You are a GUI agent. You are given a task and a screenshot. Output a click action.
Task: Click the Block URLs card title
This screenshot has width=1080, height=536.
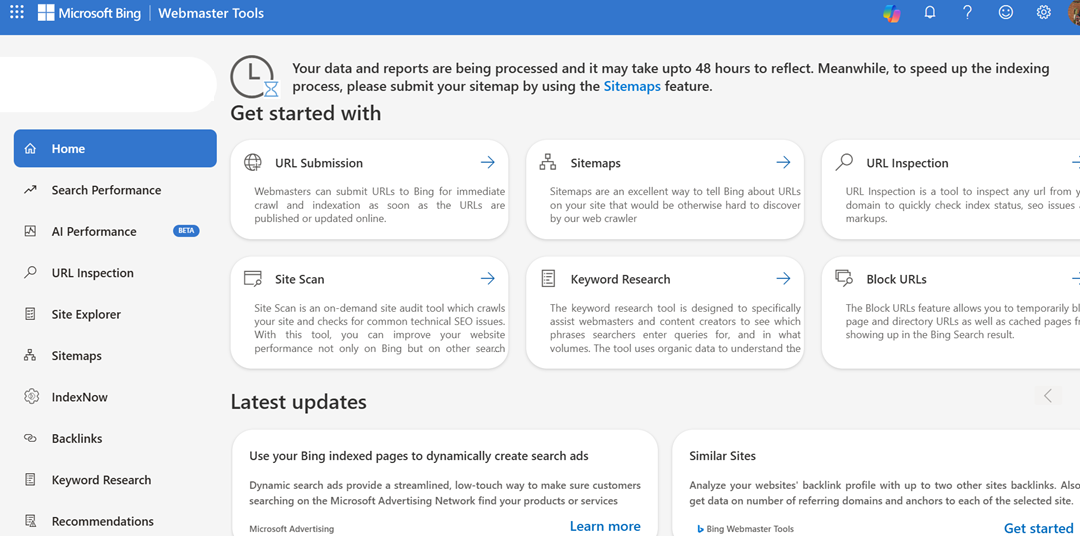(896, 279)
